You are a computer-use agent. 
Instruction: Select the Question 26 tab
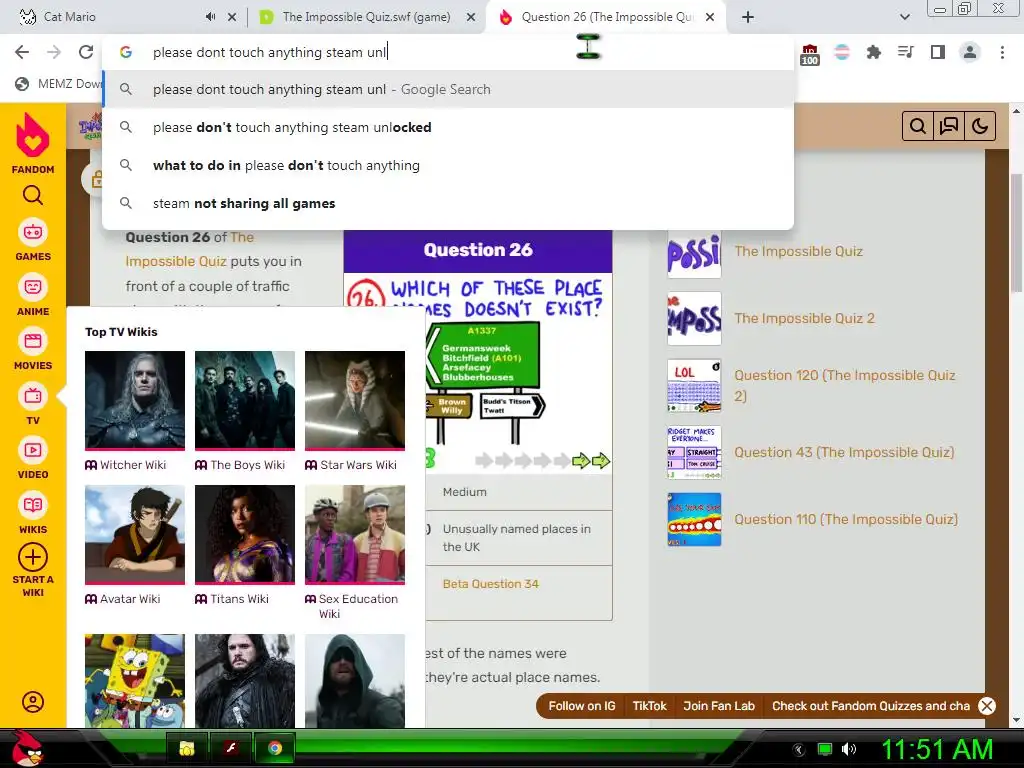point(607,17)
